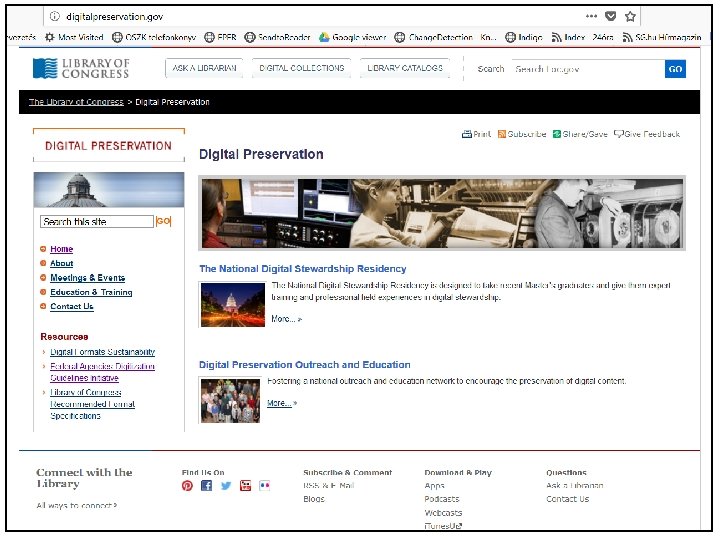Click the Digital Preservation banner image
Screen dimensions: 720x540
coord(442,214)
